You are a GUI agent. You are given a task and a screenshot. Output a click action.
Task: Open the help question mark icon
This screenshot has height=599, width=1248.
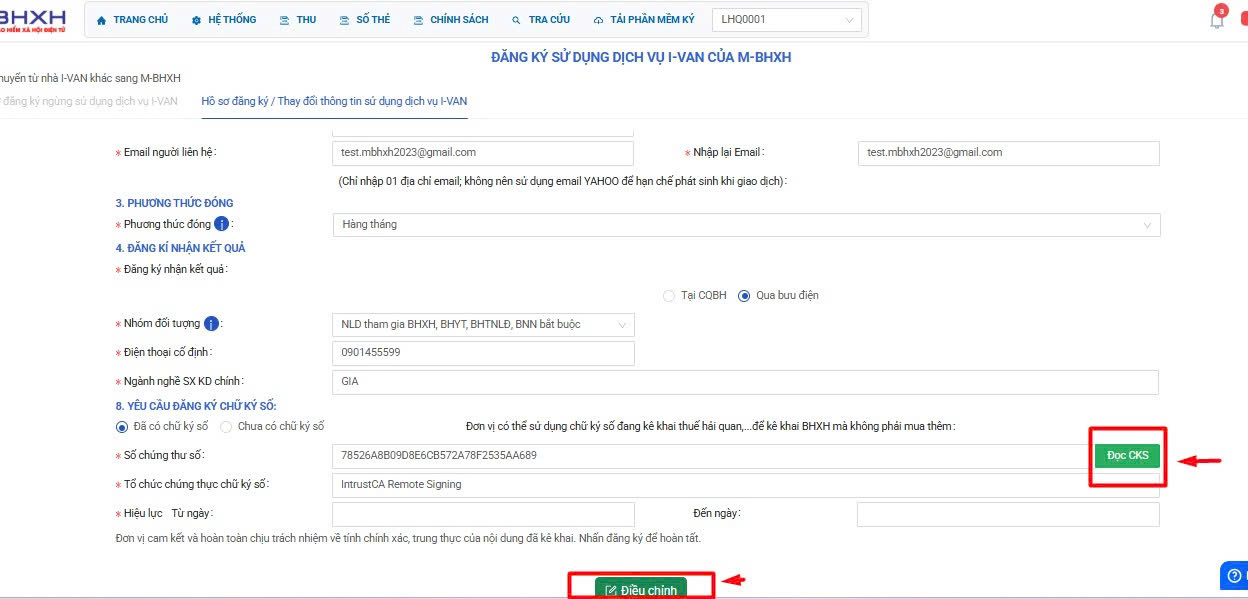click(1233, 575)
